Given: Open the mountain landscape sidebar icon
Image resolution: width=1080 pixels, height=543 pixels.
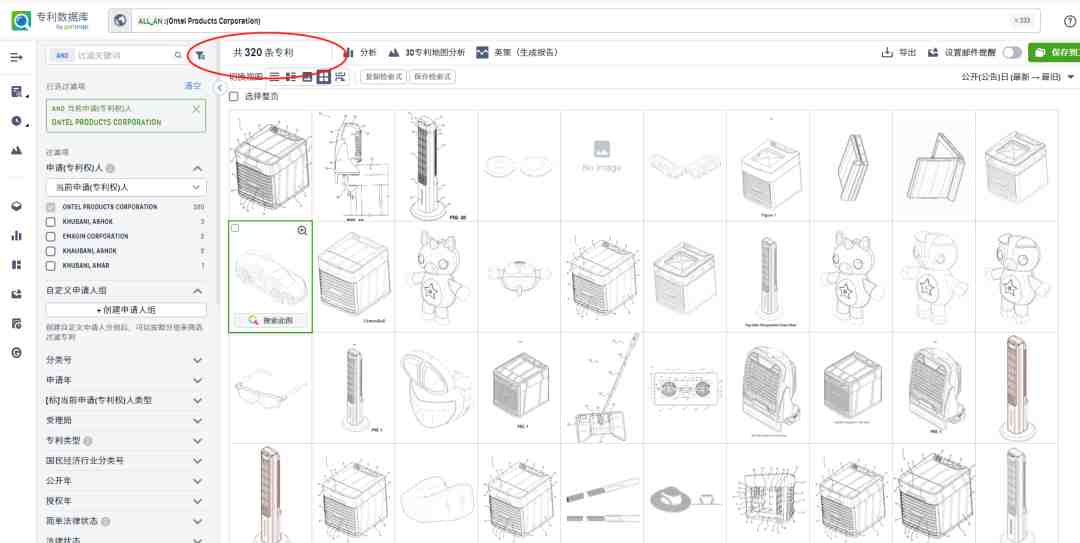Looking at the screenshot, I should pos(17,150).
